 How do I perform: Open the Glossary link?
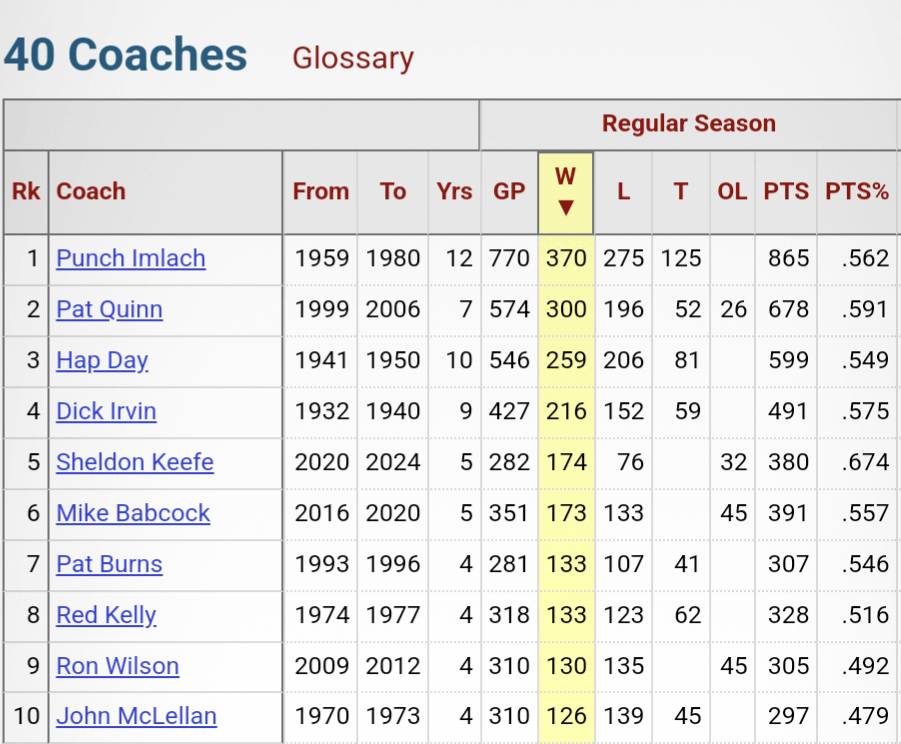point(352,58)
